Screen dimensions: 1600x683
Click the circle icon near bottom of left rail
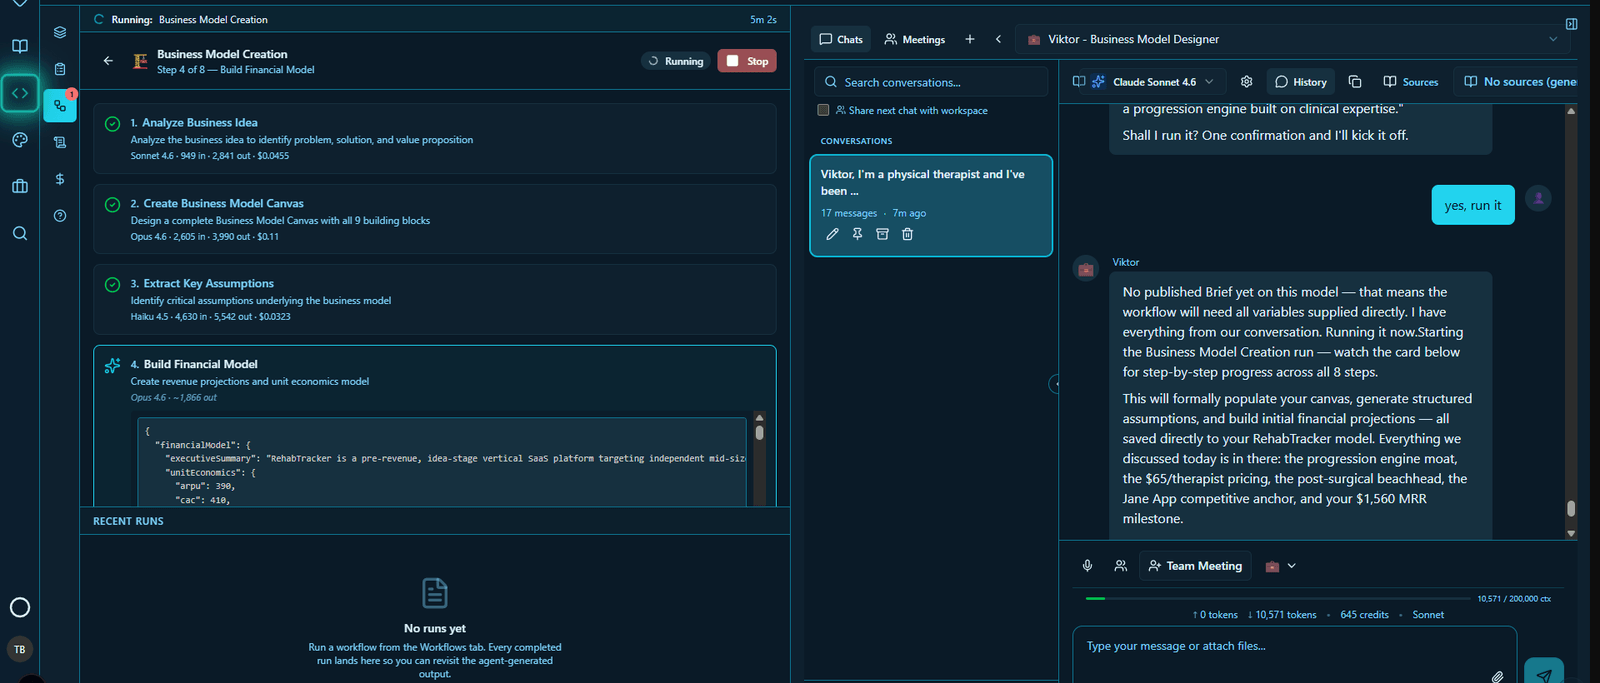[x=20, y=607]
